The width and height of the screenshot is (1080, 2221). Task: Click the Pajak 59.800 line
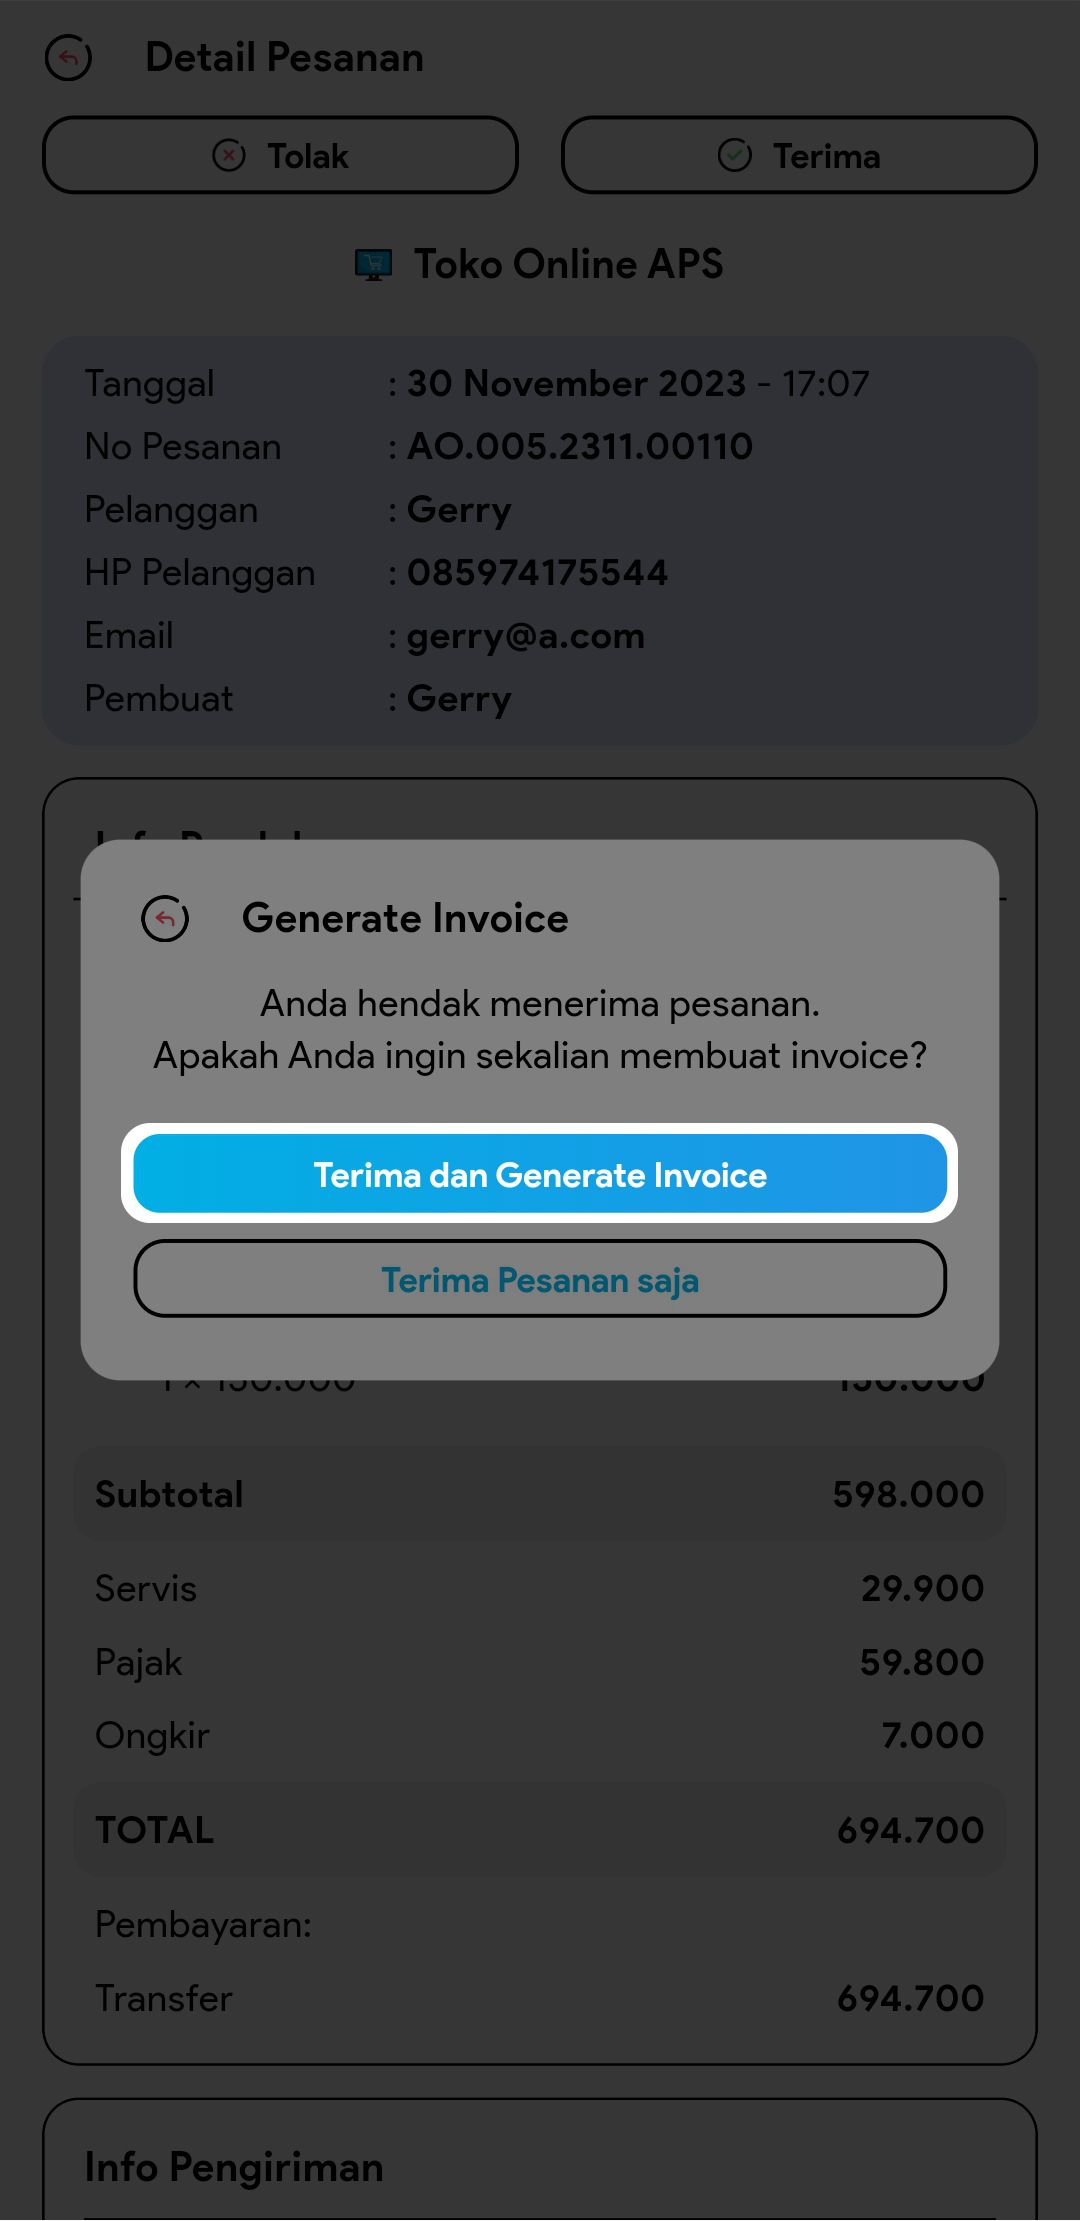(x=540, y=1663)
